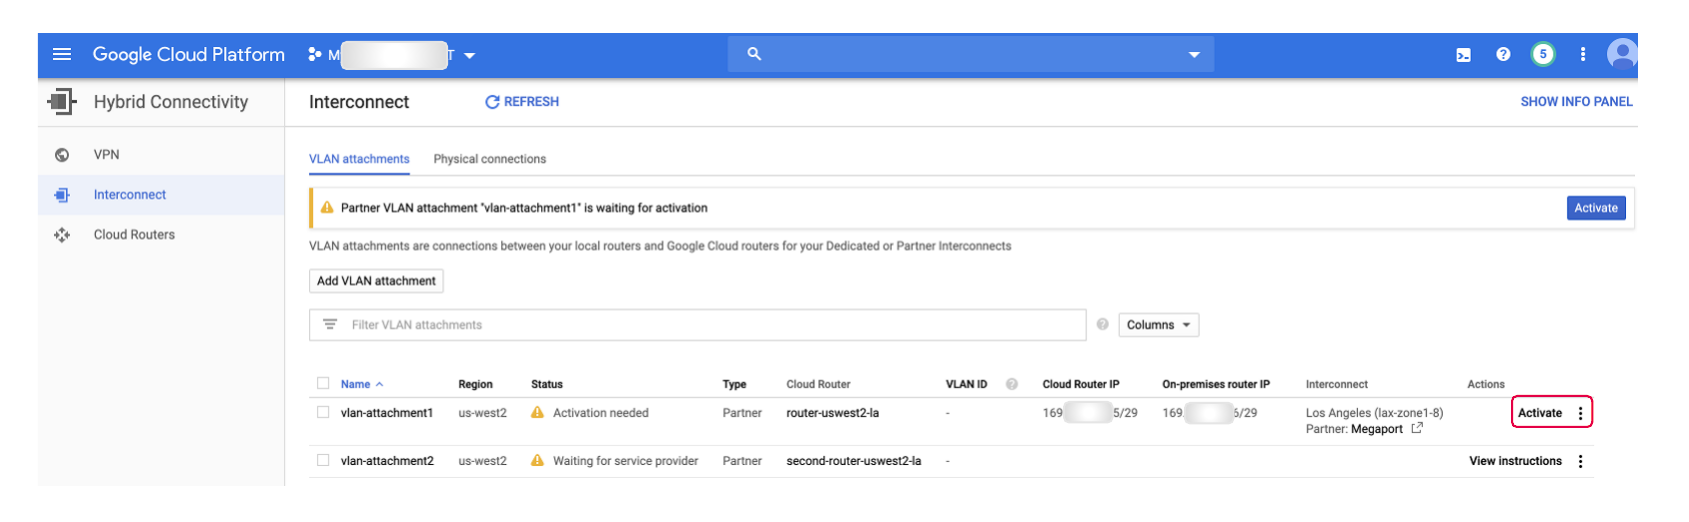Screen dimensions: 1689x522
Task: Open more actions for vlan-attachment2
Action: pos(1580,461)
